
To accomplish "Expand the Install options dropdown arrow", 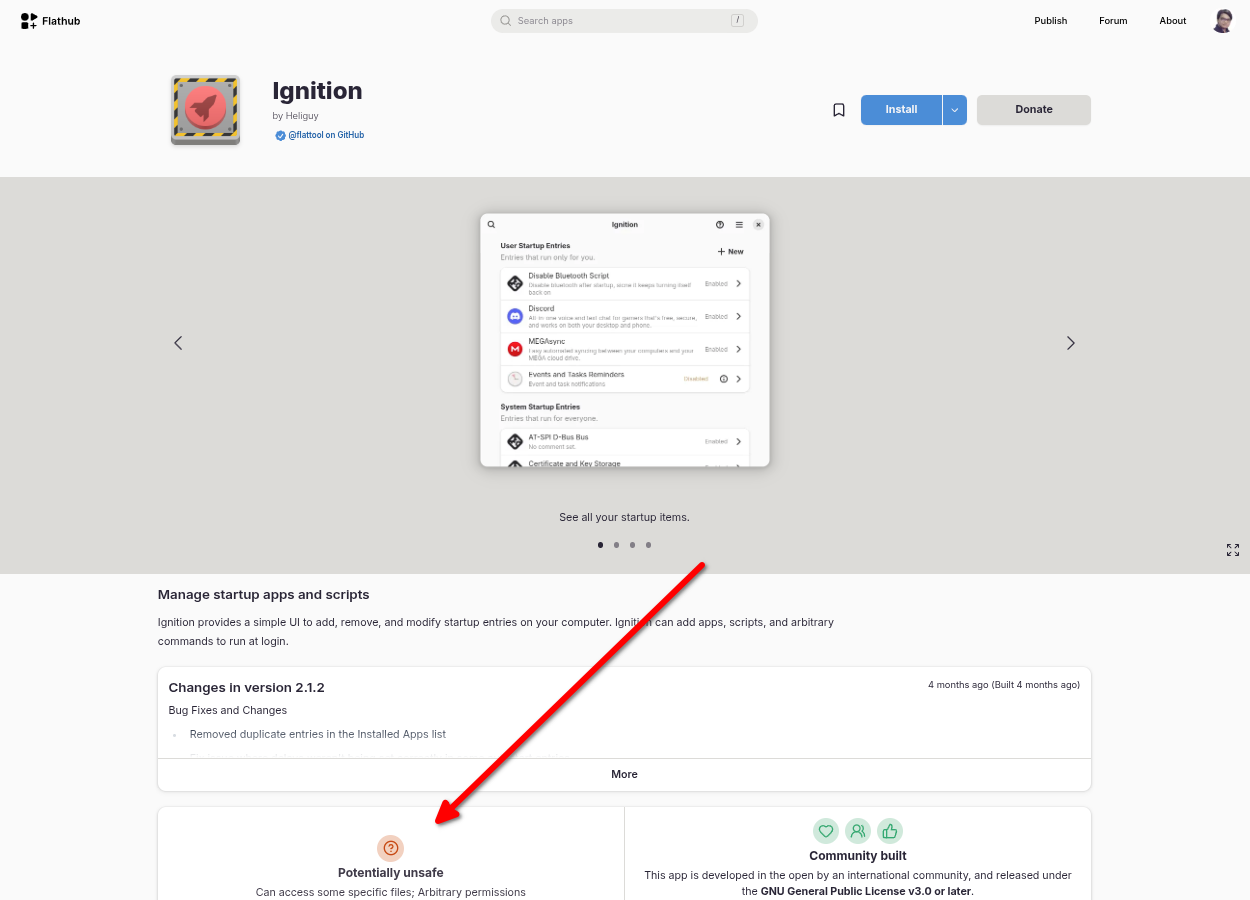I will click(x=955, y=110).
